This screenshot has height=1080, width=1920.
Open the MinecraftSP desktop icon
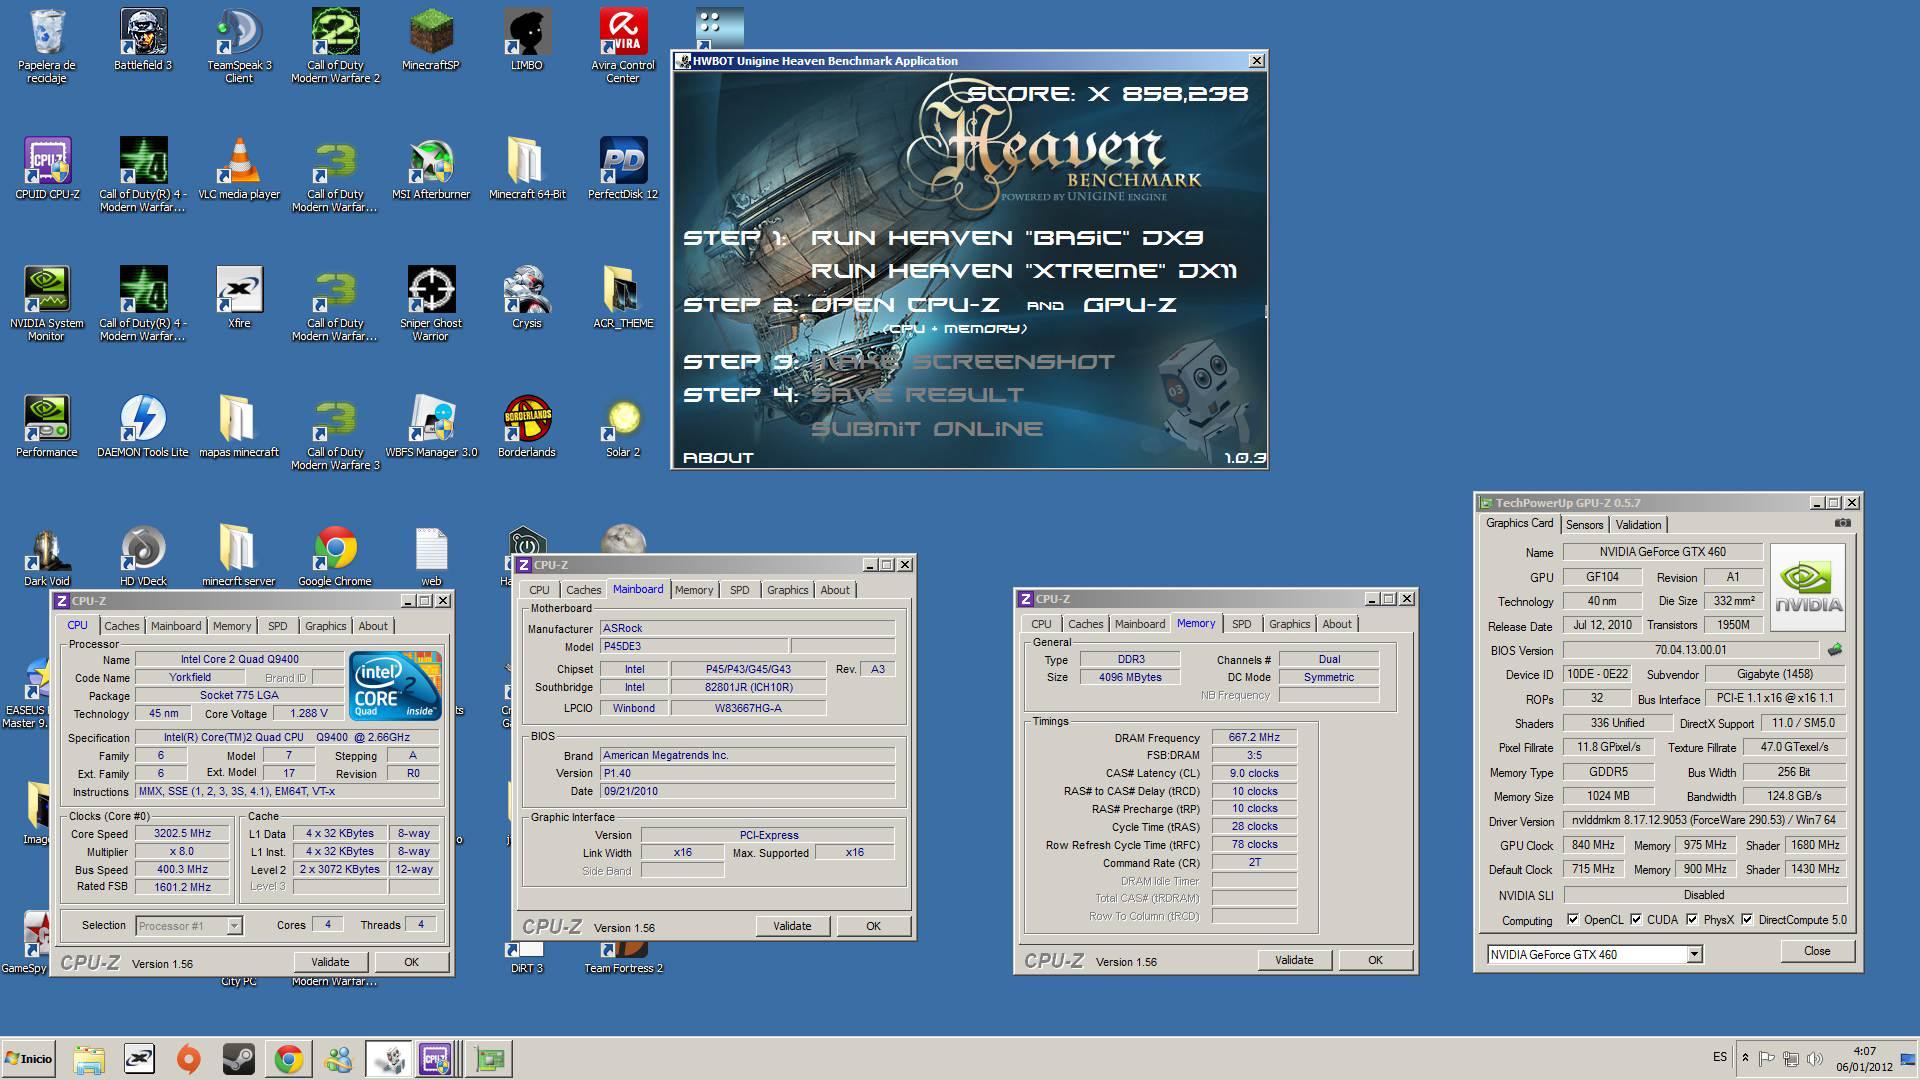pos(431,40)
